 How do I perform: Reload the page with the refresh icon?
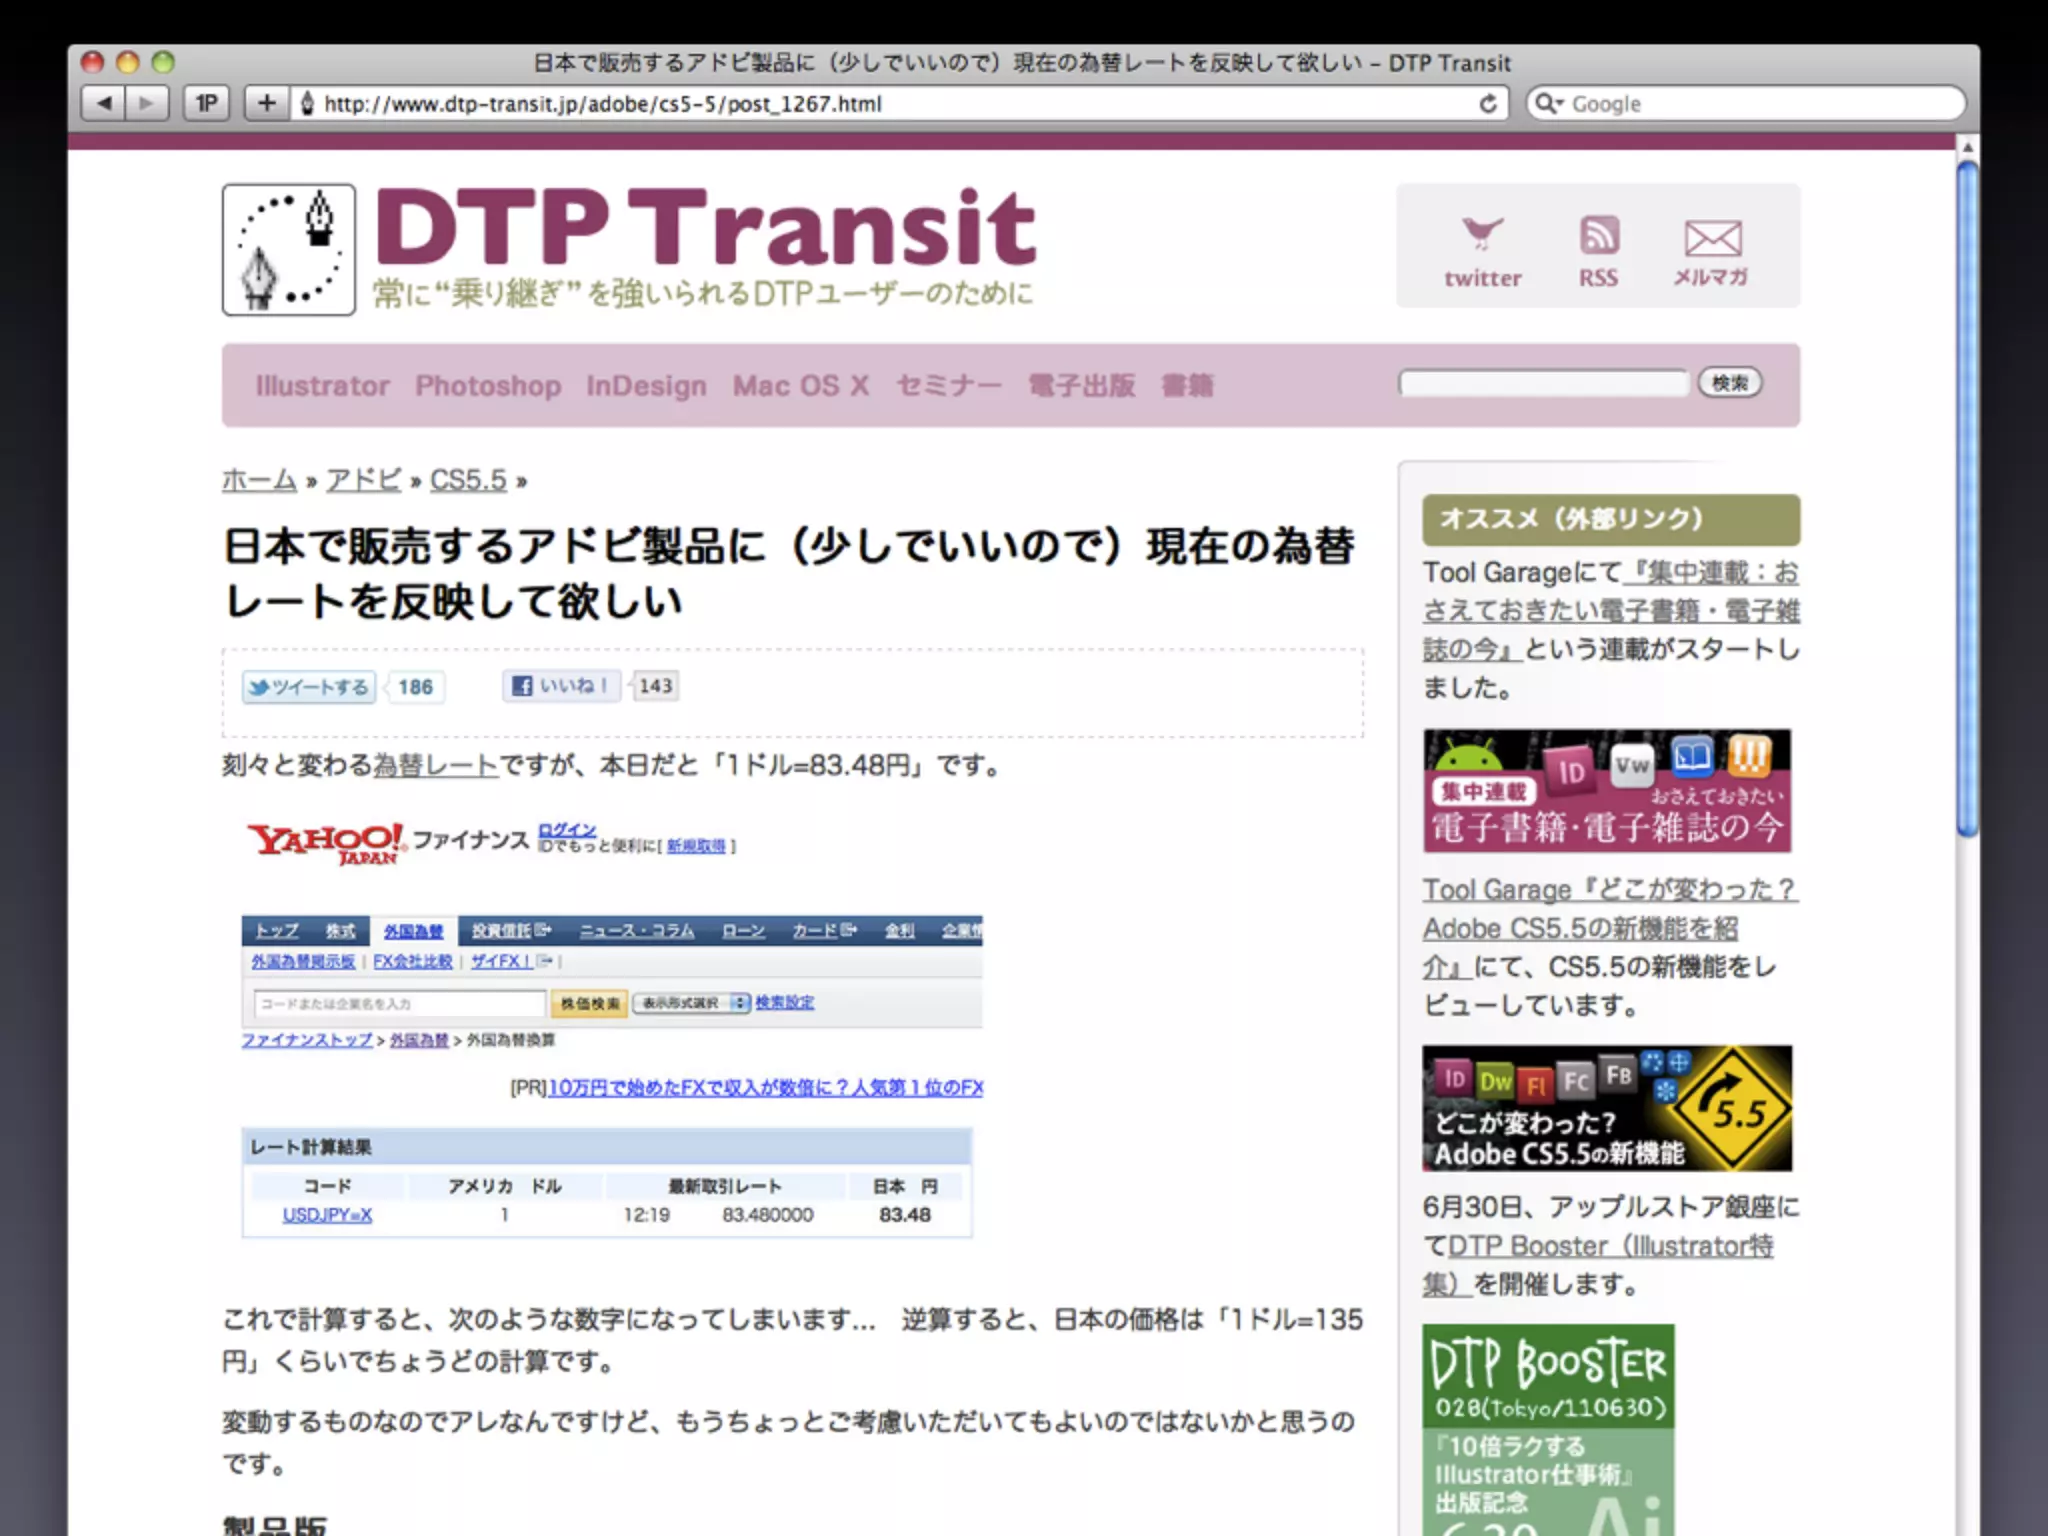tap(1488, 104)
